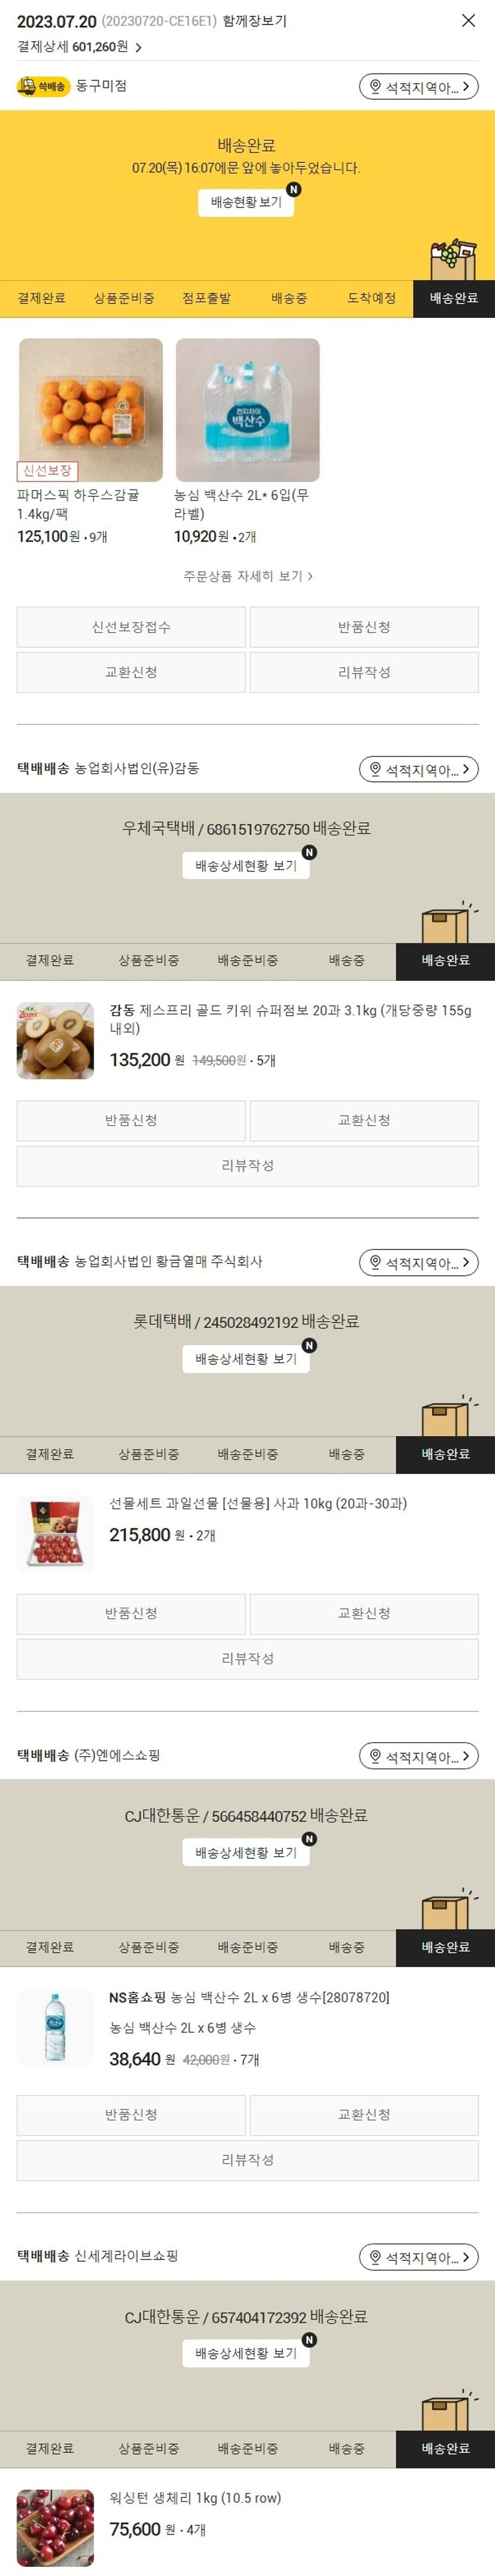The image size is (495, 2576).
Task: Click the 쓱배송 delivery truck badge
Action: (x=42, y=87)
